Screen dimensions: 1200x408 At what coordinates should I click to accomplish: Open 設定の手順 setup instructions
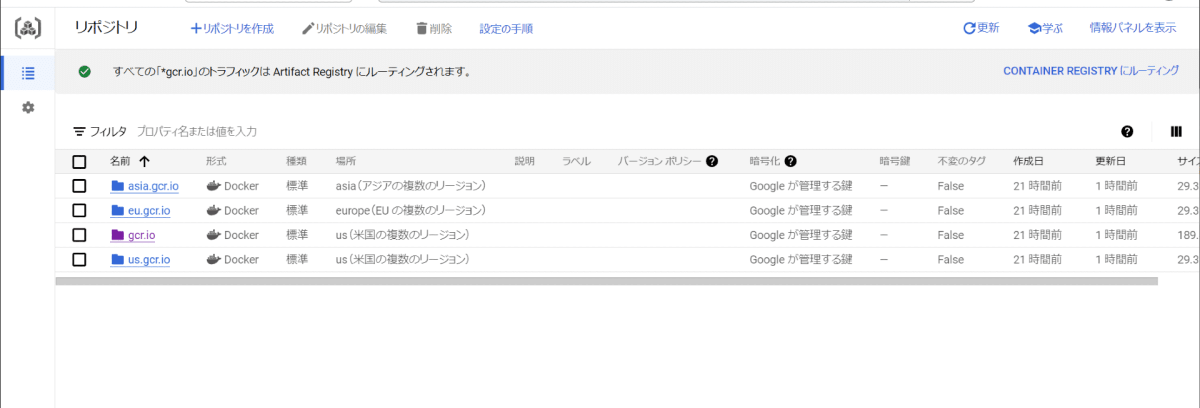(506, 29)
